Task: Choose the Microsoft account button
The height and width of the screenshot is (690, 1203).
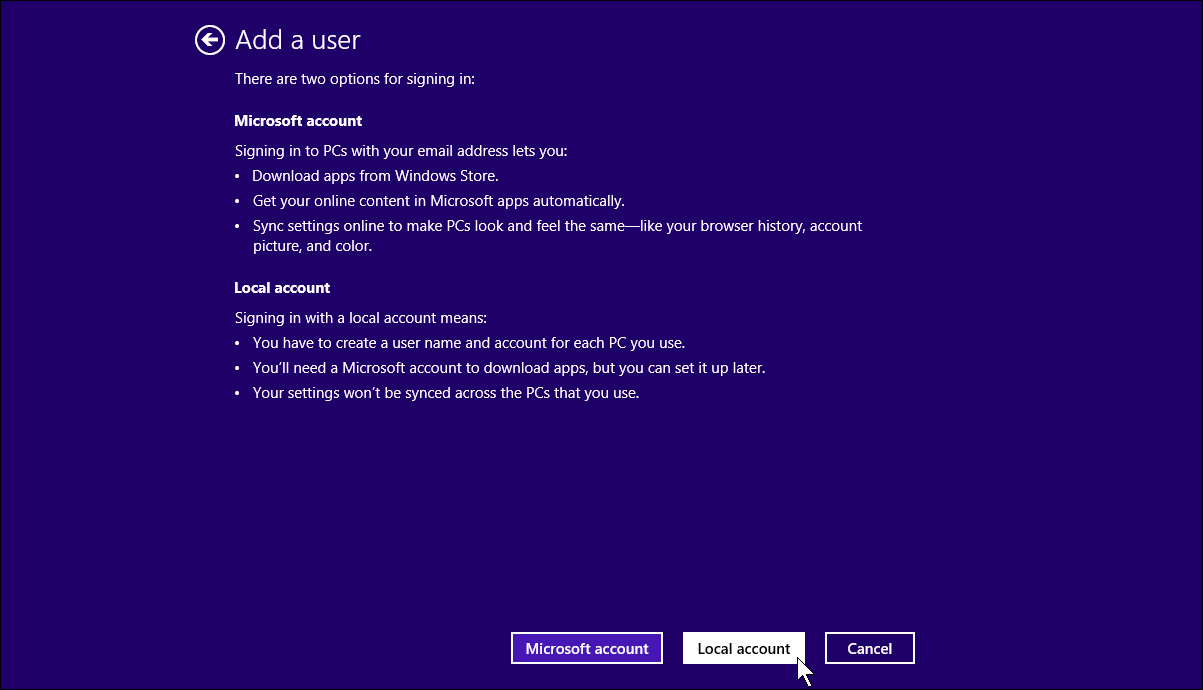Action: [587, 648]
